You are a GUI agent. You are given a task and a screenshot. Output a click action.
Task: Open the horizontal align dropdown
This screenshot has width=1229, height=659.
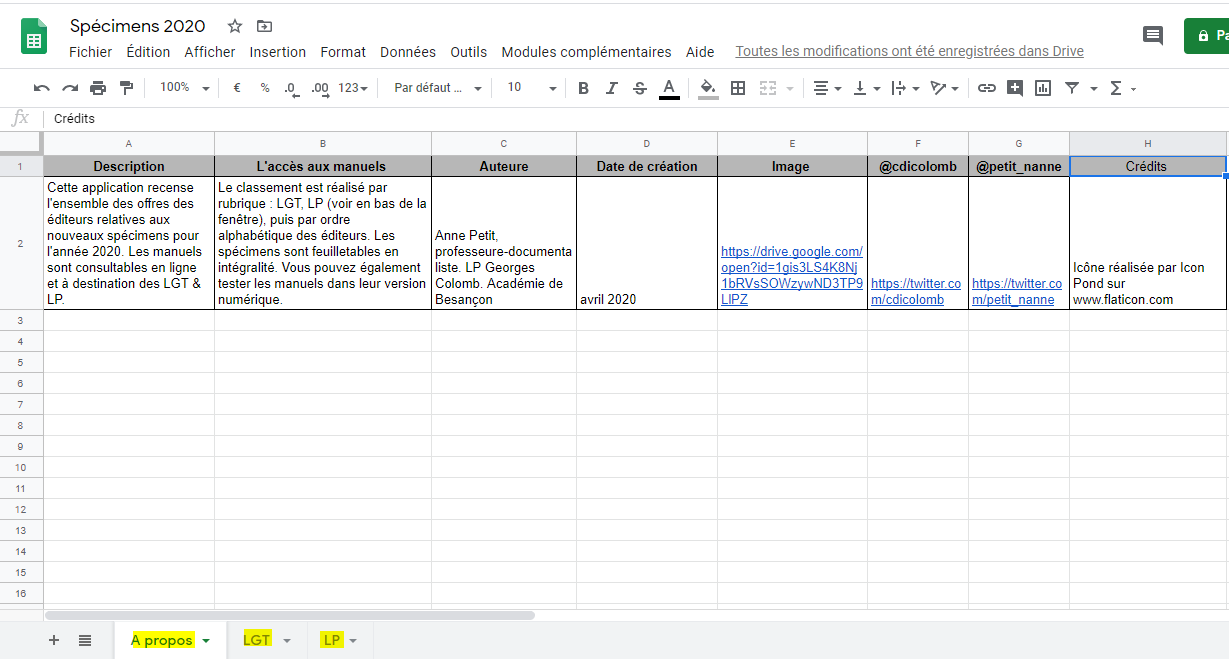point(827,88)
